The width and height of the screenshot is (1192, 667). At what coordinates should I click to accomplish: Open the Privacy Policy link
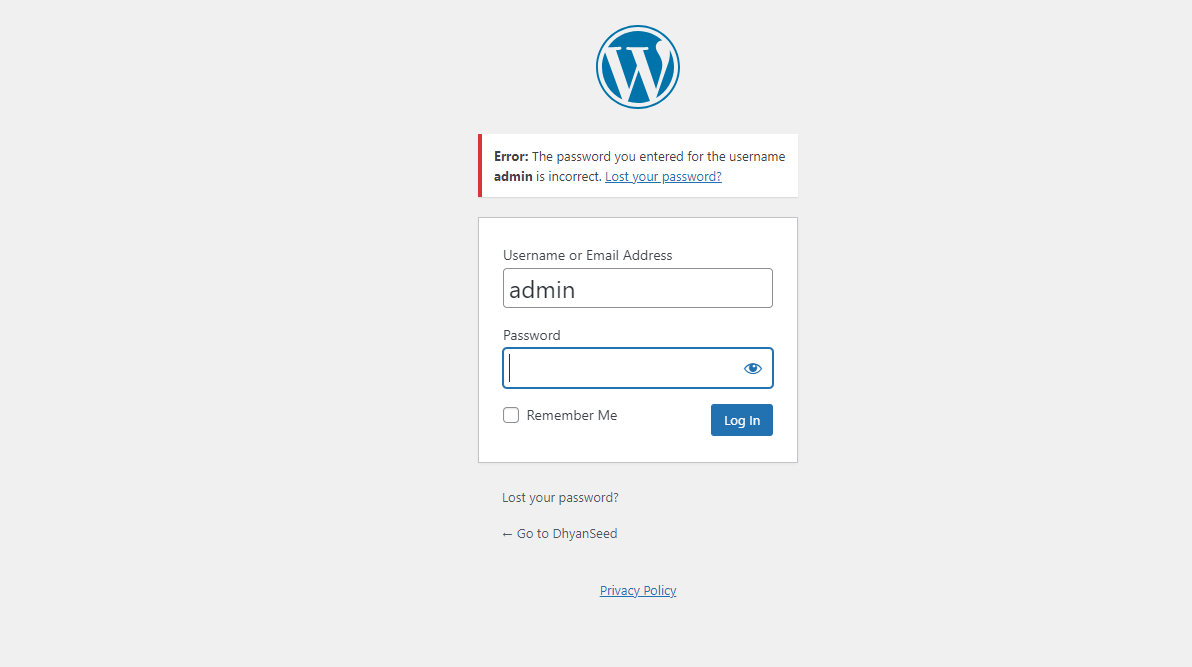638,590
